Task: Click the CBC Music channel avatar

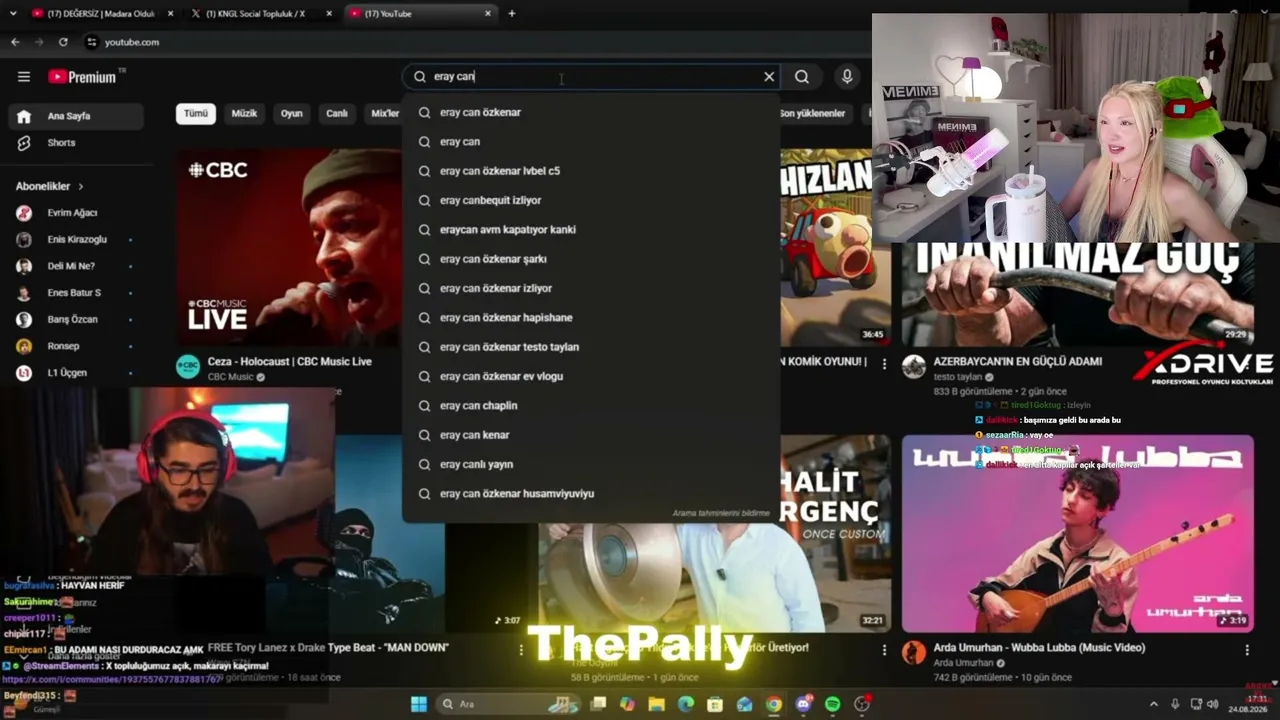Action: 188,367
